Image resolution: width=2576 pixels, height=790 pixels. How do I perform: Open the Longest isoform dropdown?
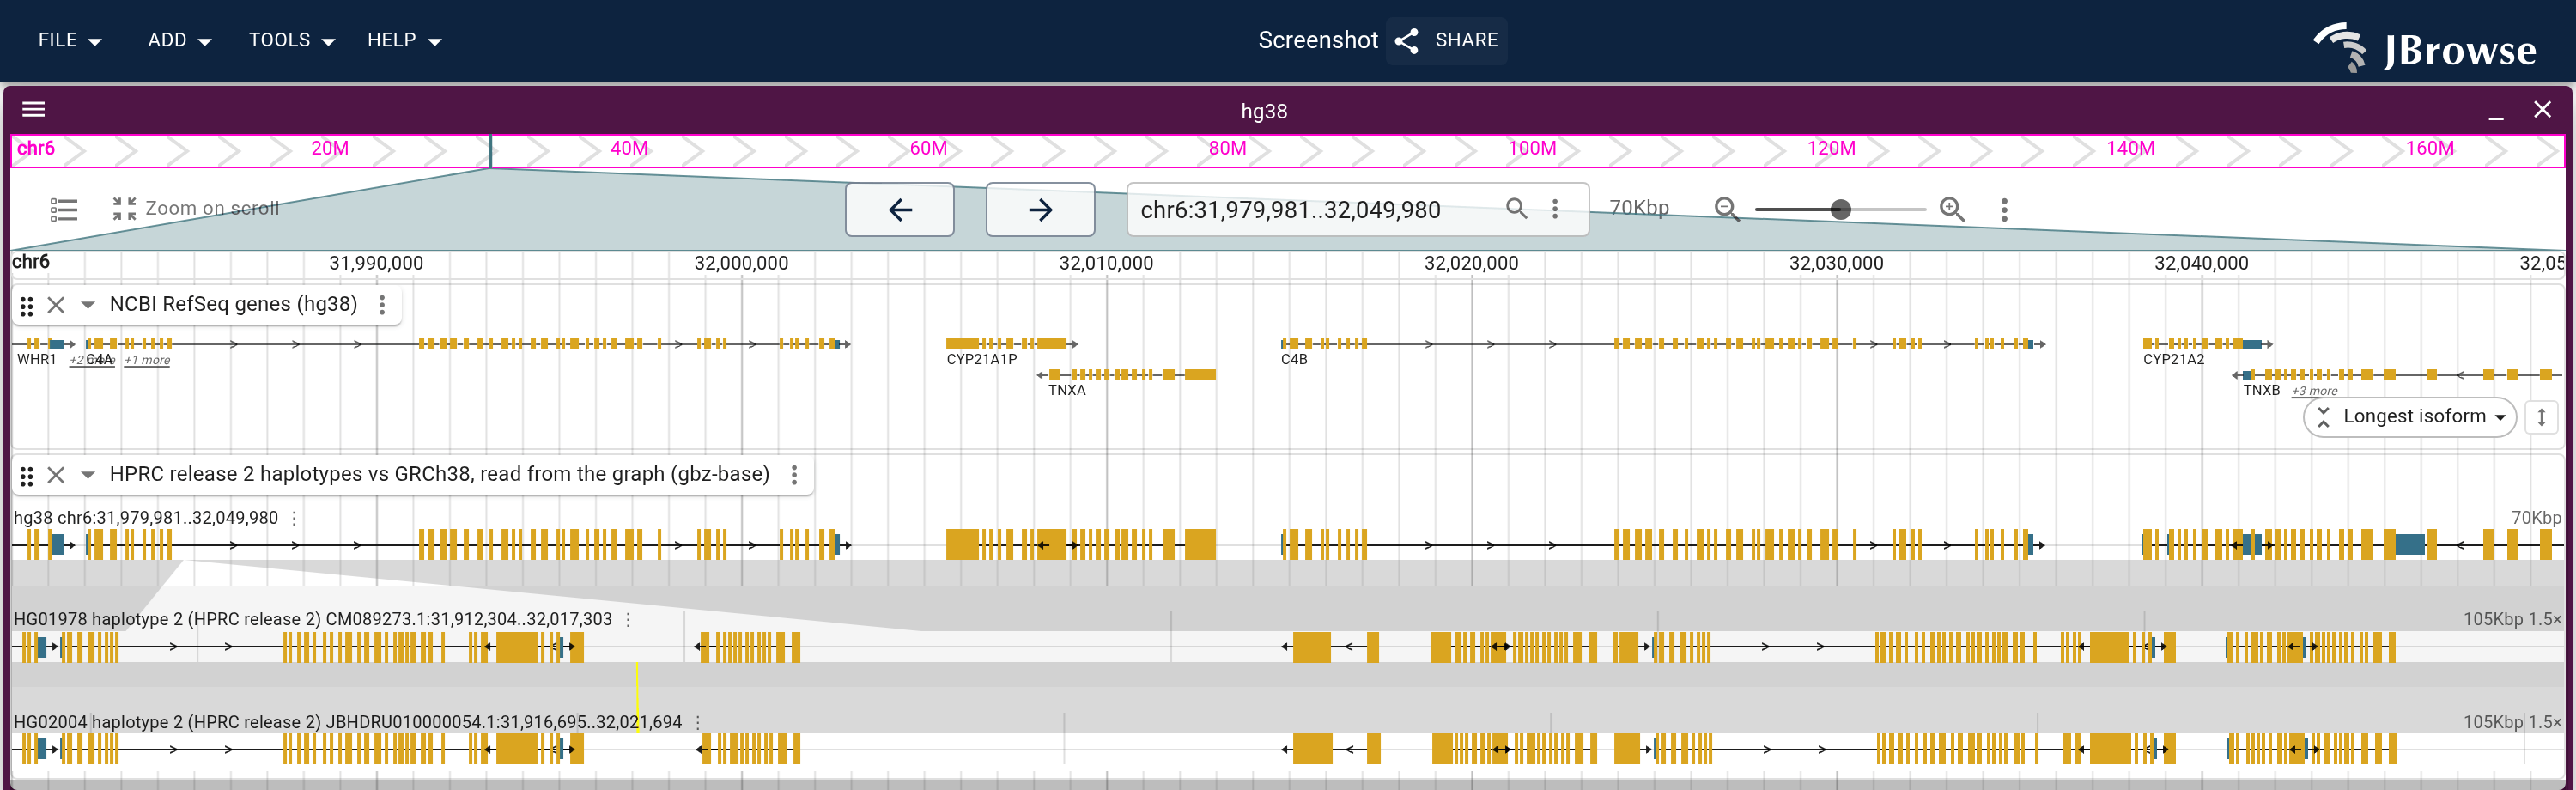click(2410, 416)
